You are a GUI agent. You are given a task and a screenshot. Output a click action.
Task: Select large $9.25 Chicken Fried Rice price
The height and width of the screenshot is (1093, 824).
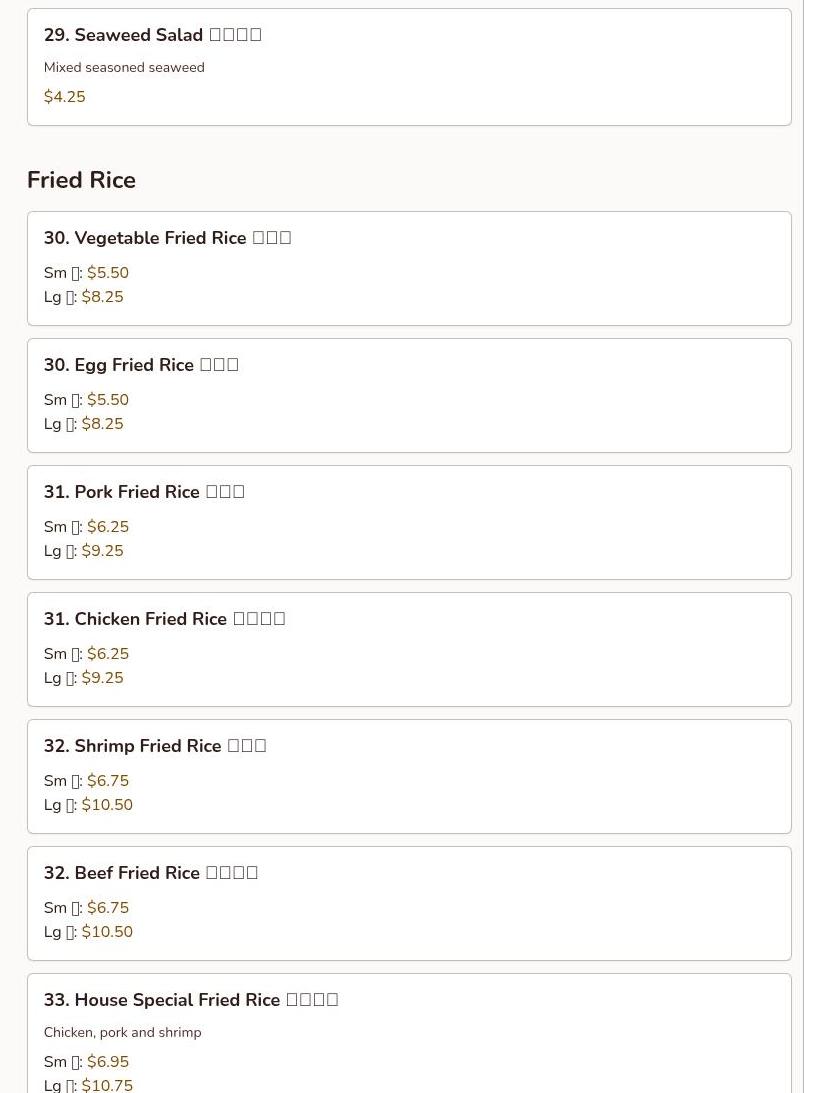coord(102,678)
